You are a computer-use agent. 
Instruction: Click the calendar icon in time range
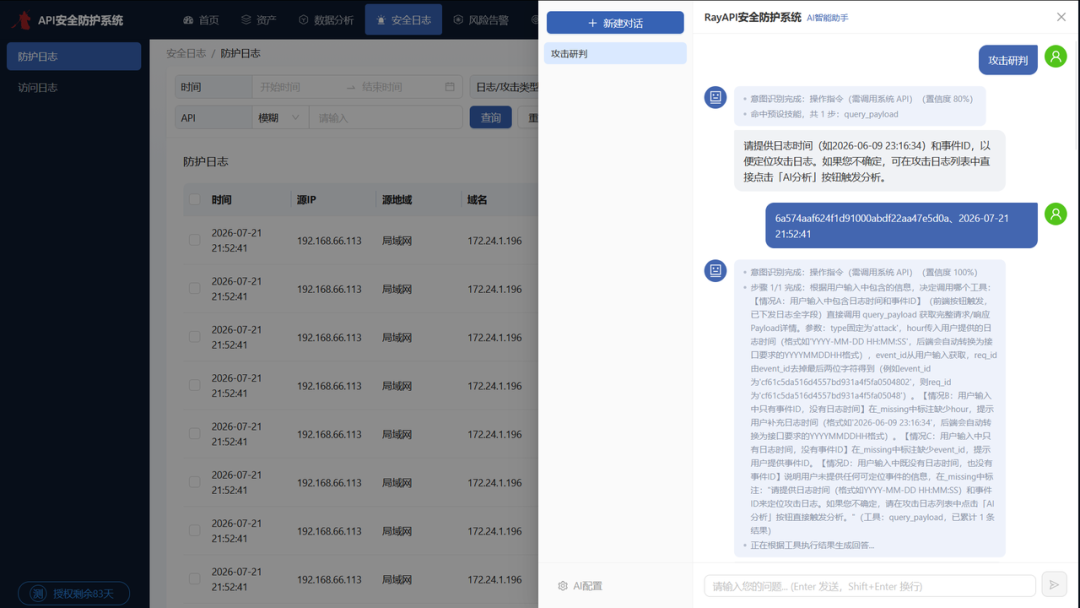[450, 87]
